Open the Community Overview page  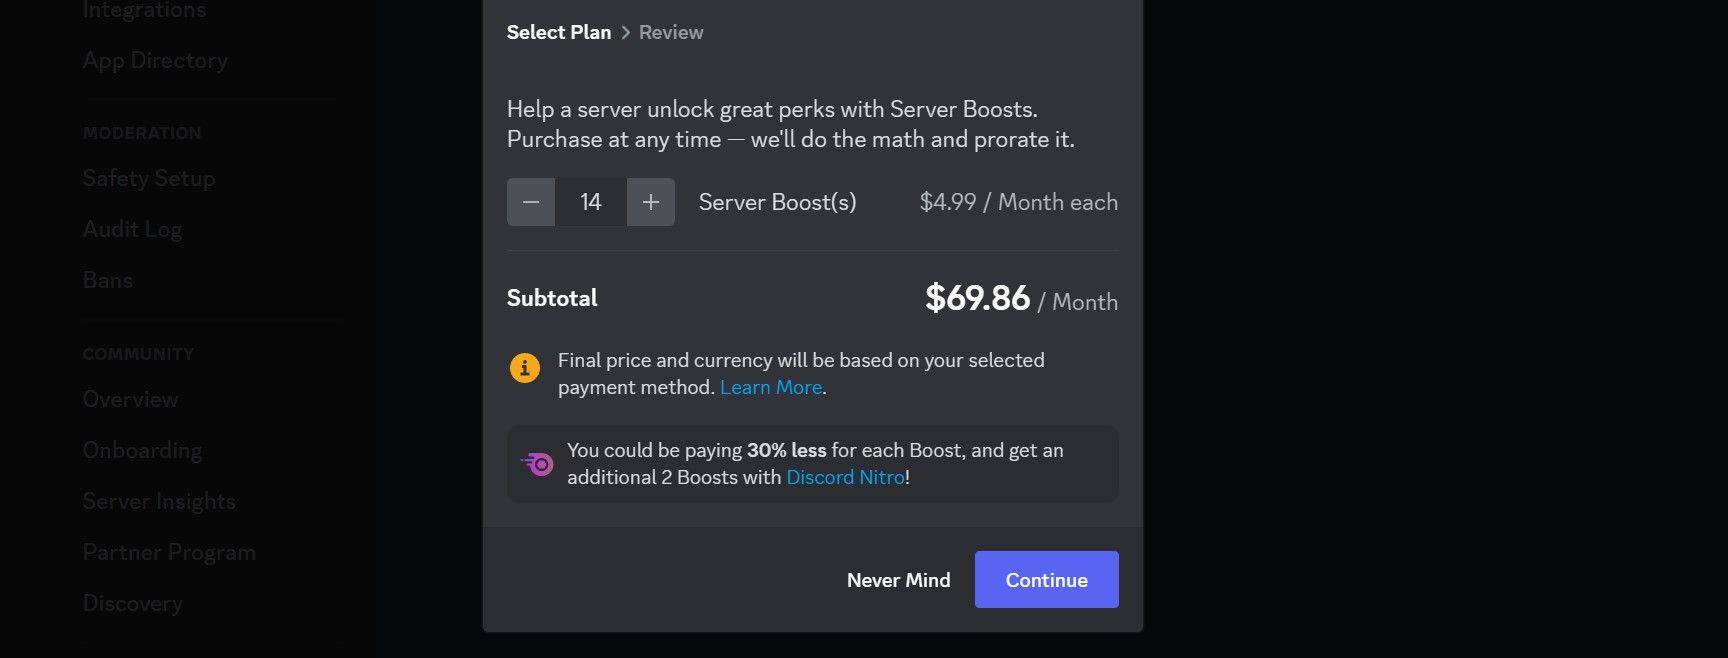coord(130,399)
